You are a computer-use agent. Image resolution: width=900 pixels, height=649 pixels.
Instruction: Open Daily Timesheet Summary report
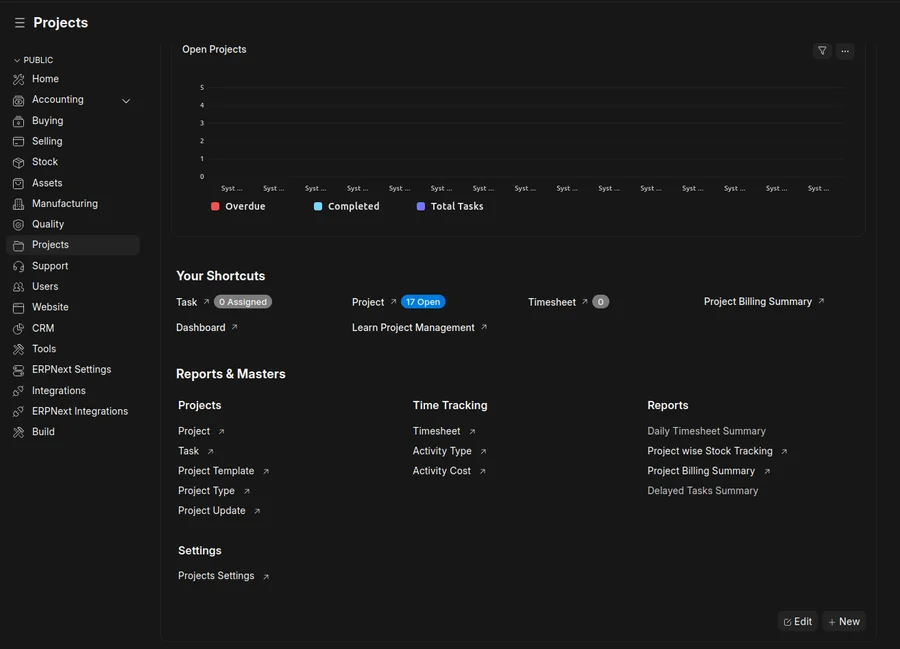point(707,431)
